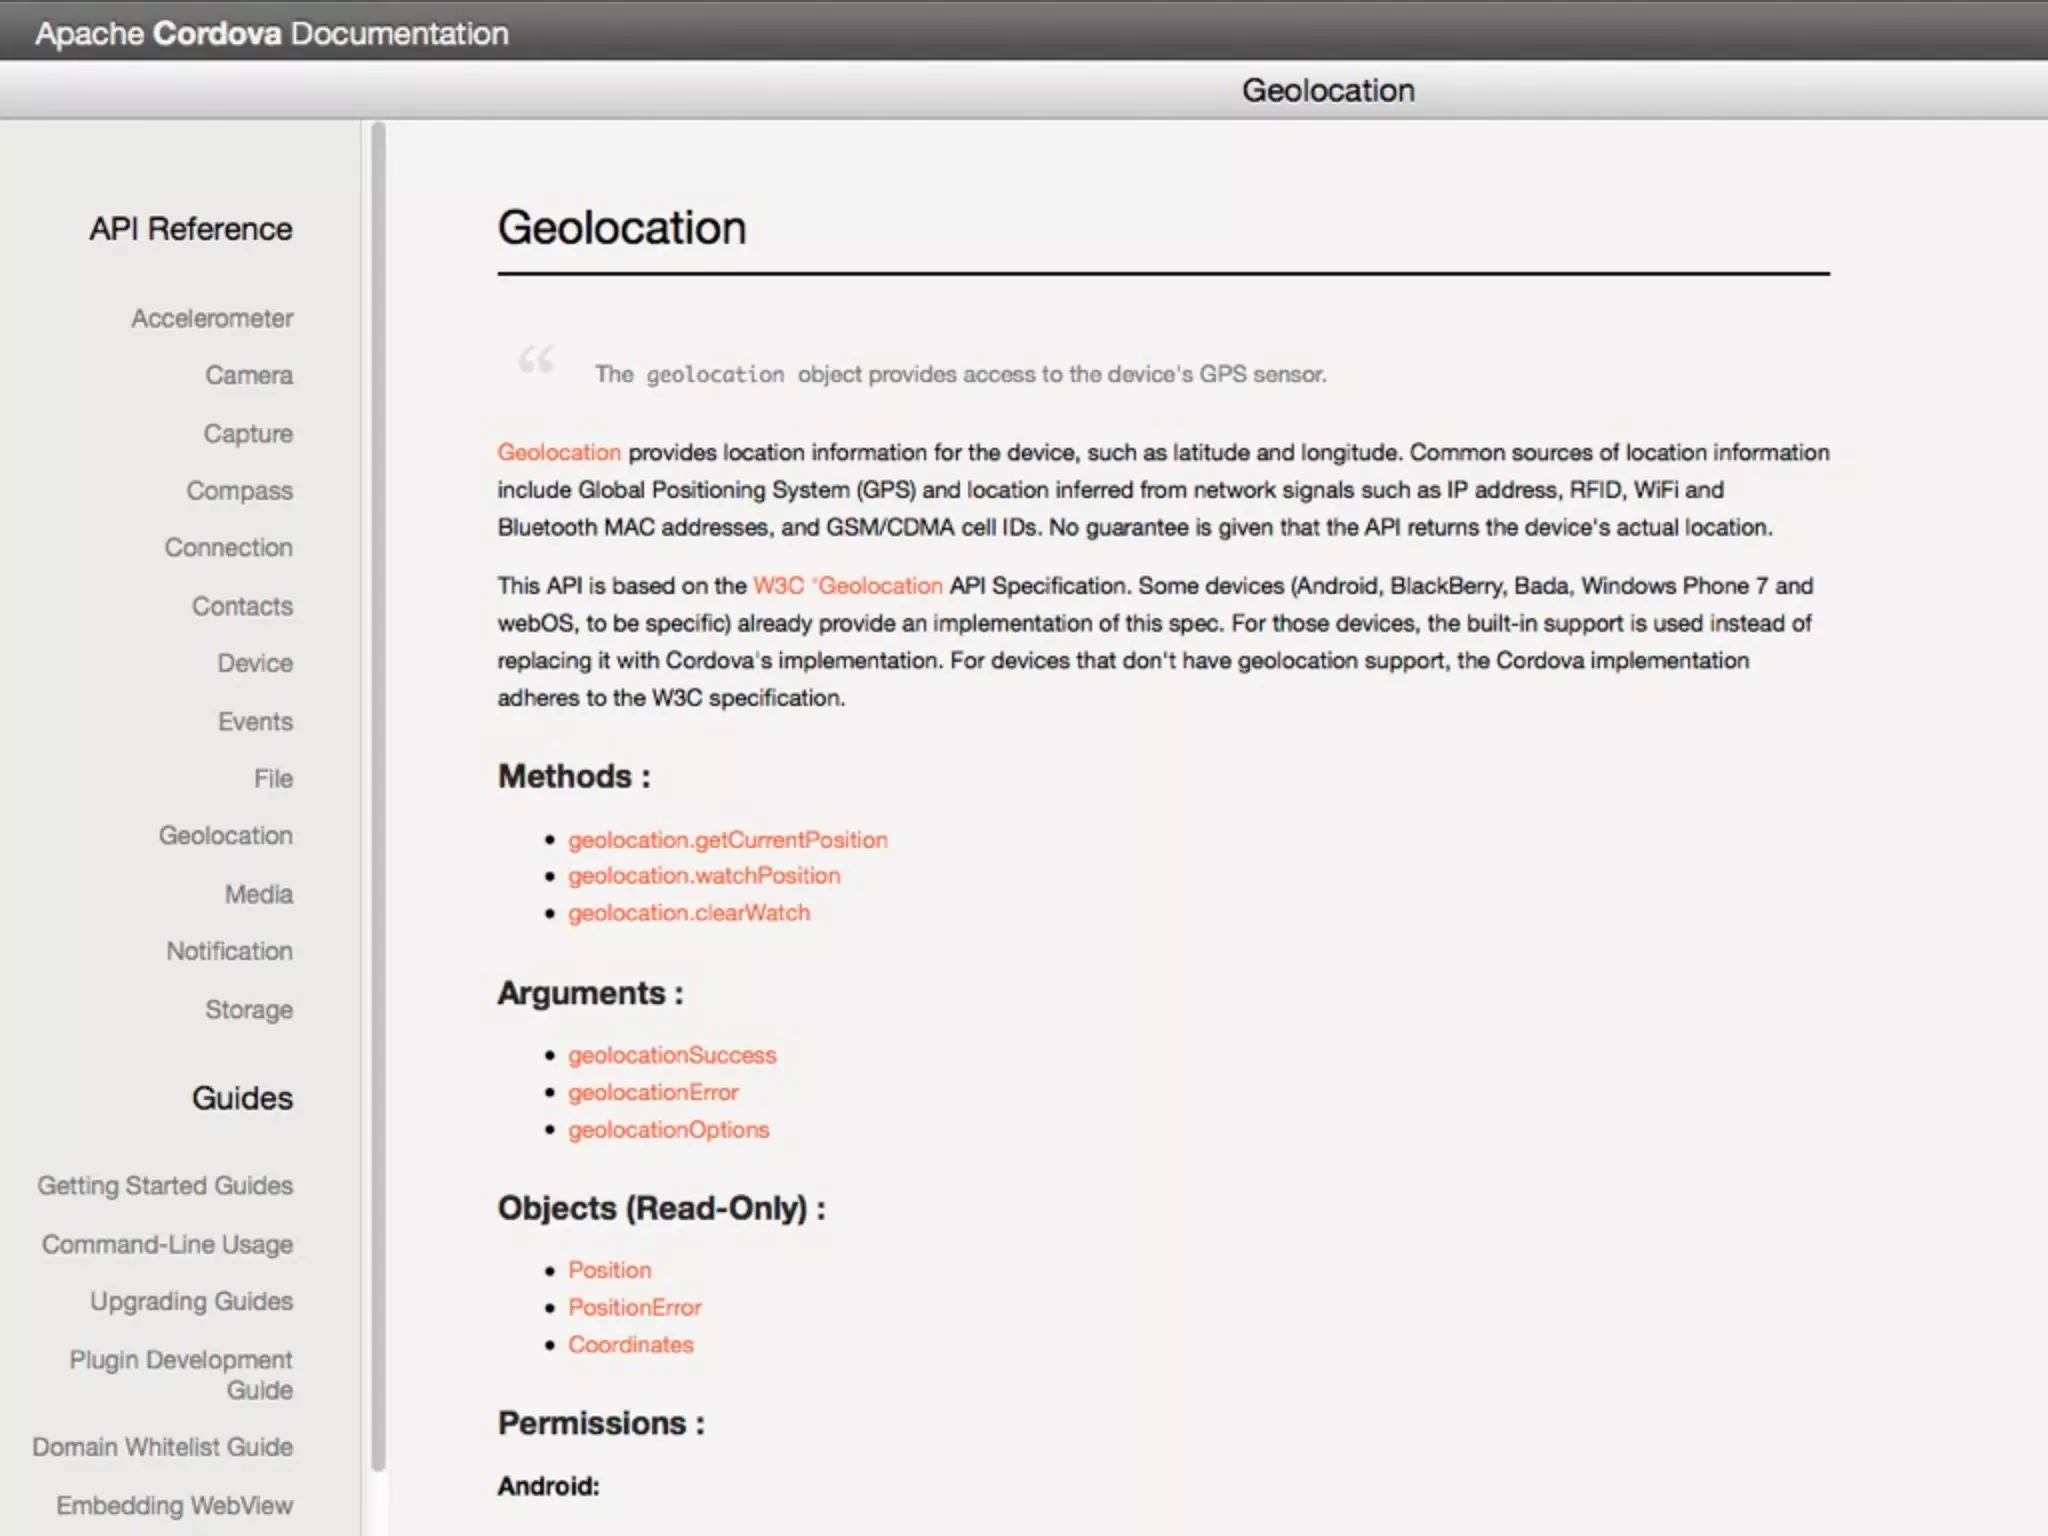Follow the geolocation.watchPosition link
Viewport: 2048px width, 1536px height.
704,876
